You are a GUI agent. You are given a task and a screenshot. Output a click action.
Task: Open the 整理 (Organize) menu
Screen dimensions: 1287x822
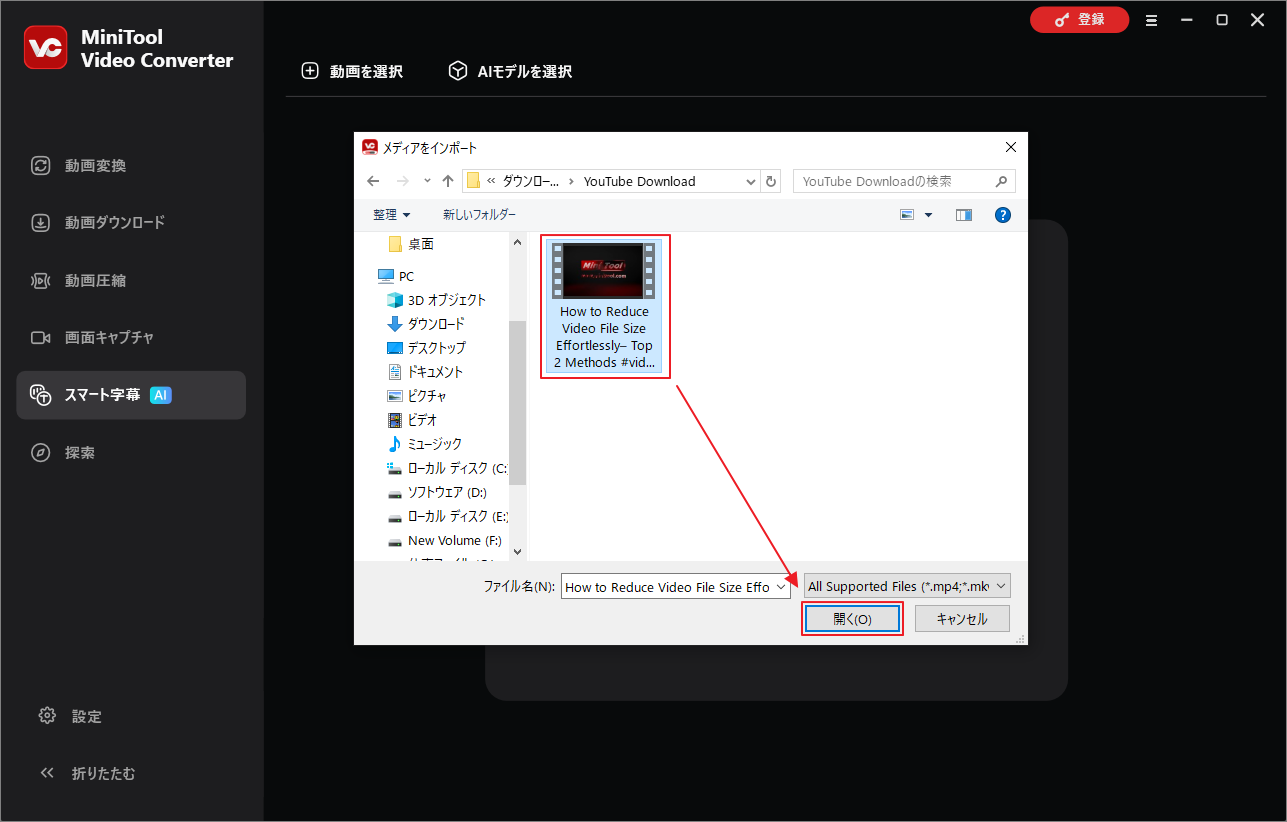click(391, 214)
